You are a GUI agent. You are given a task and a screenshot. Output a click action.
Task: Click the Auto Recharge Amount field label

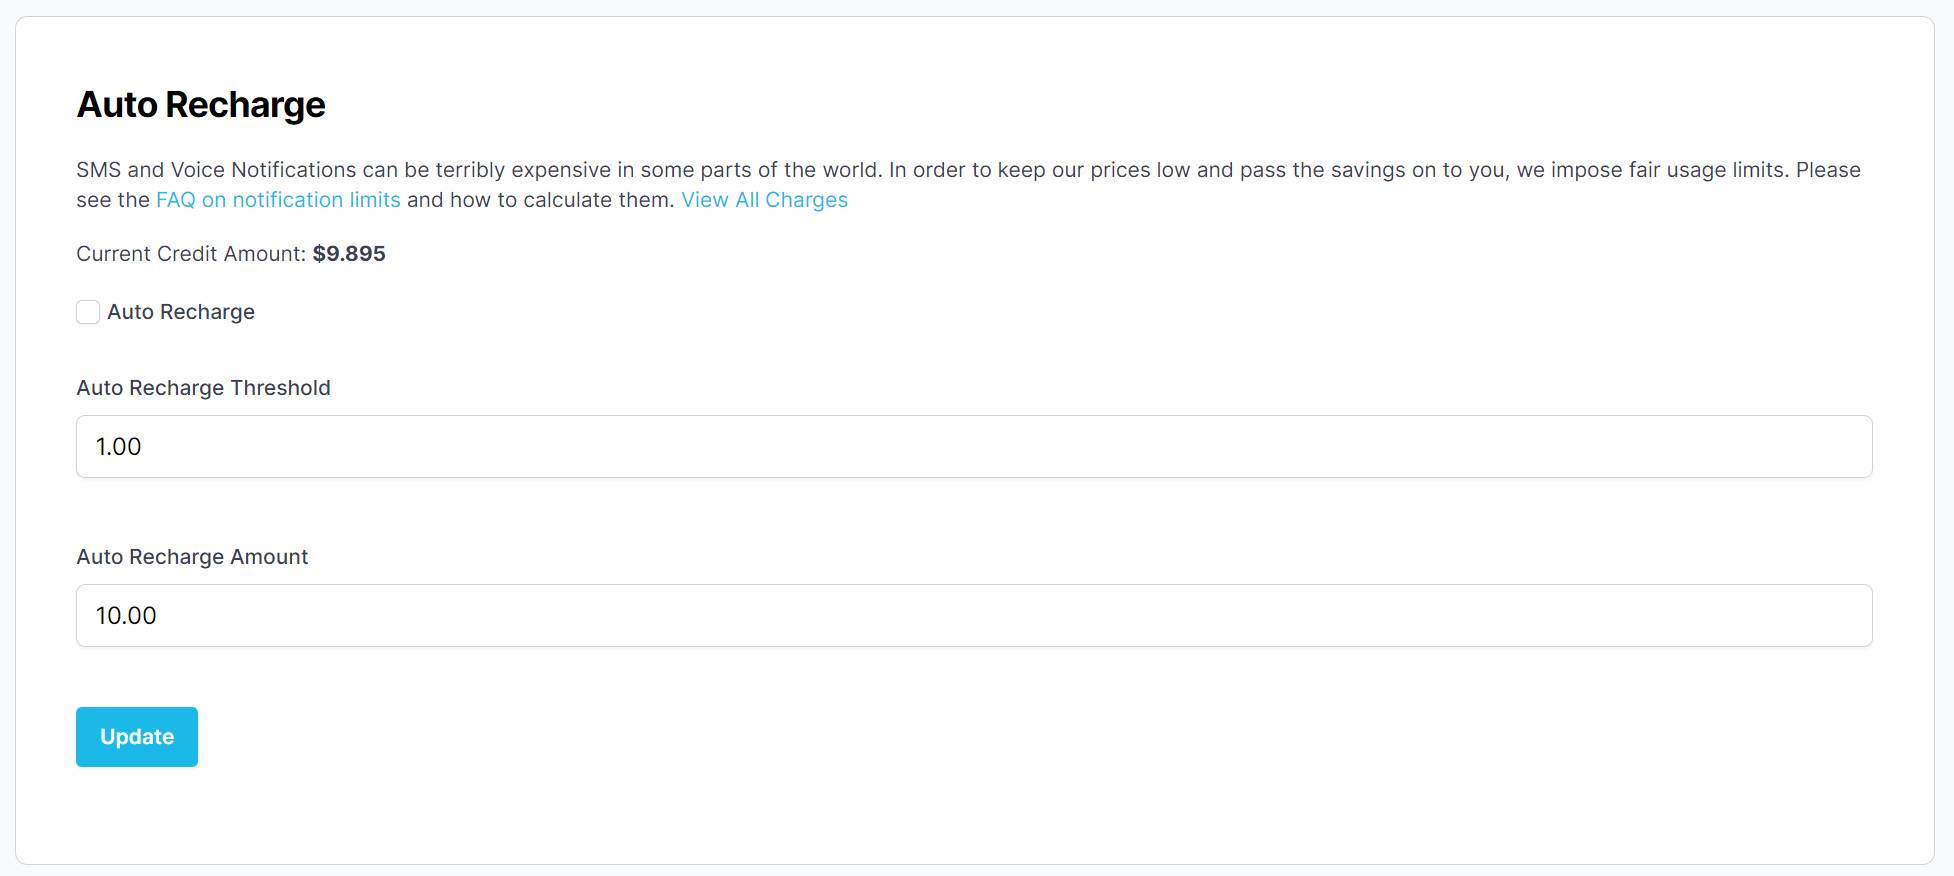pos(192,557)
